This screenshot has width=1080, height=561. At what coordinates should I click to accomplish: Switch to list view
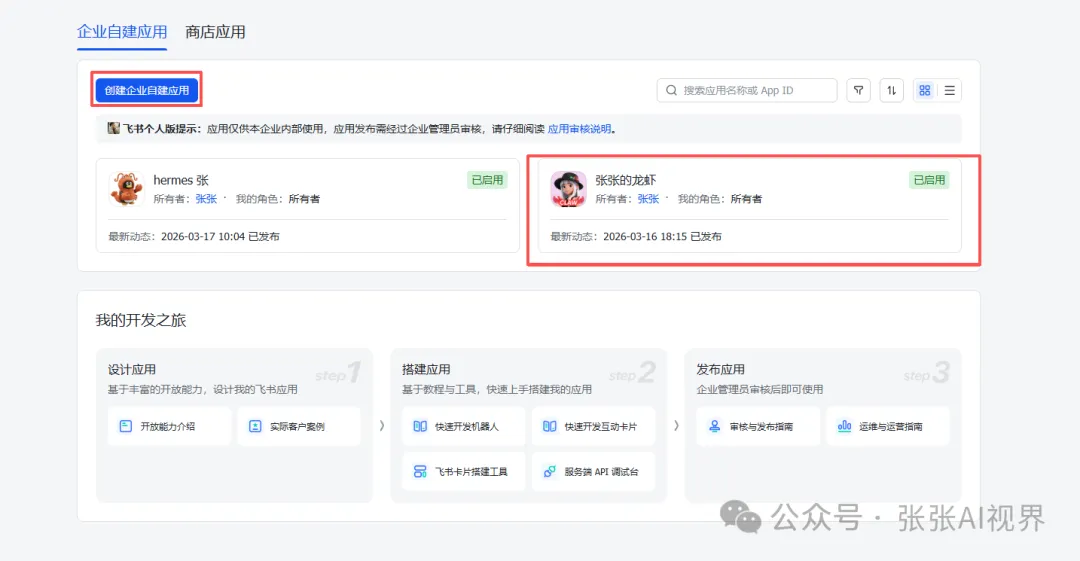949,90
